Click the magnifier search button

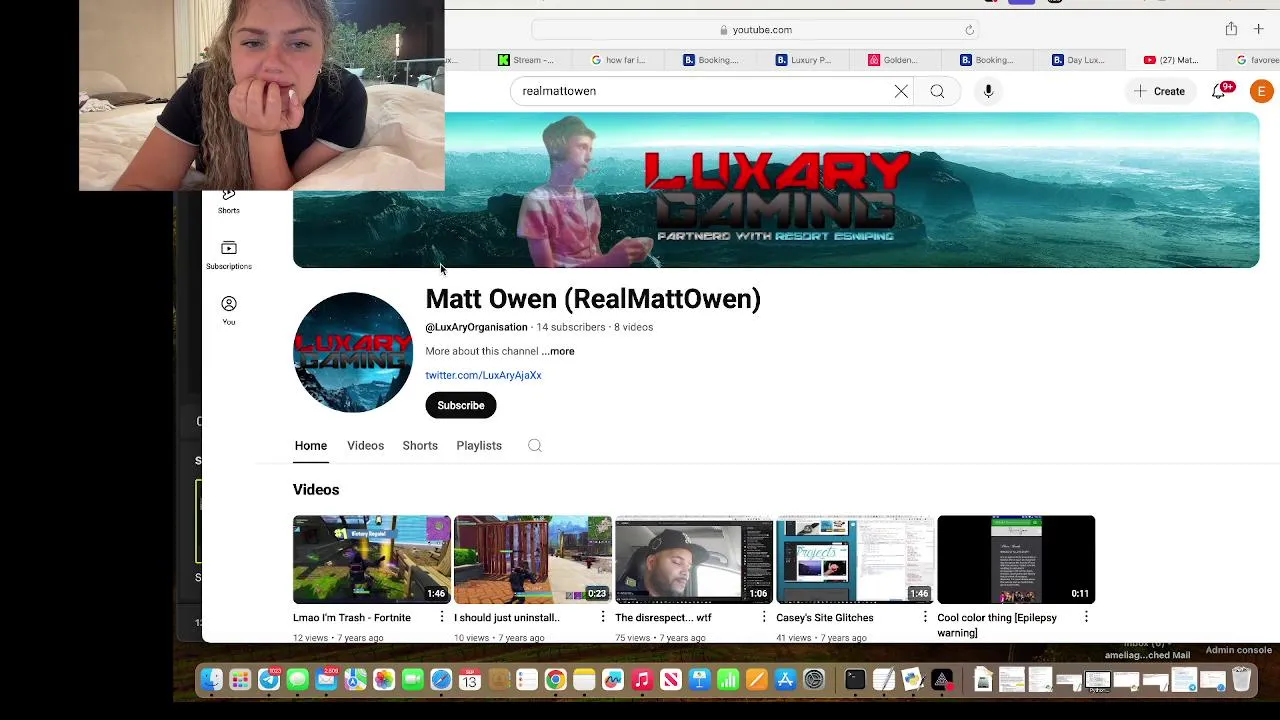coord(937,91)
